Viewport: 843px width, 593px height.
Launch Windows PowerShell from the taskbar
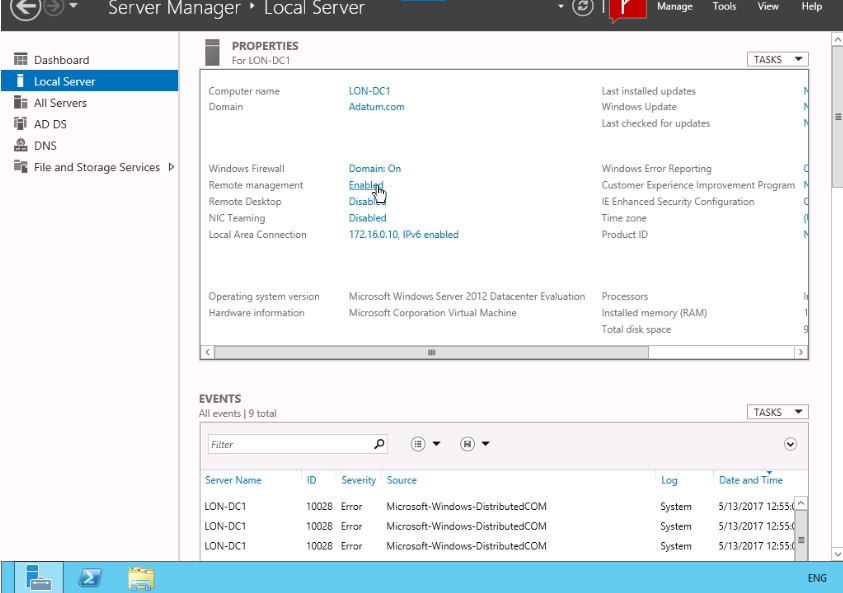(89, 577)
